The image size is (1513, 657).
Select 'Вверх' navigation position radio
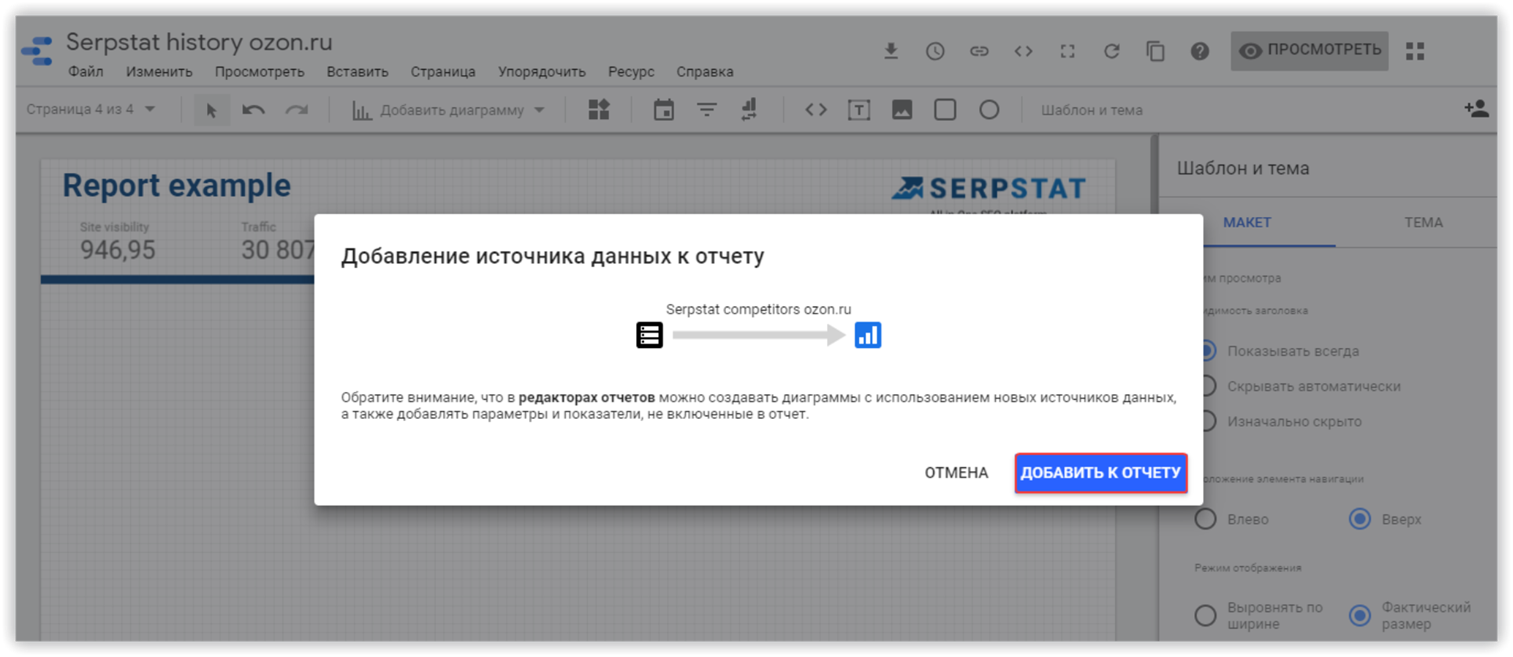click(x=1360, y=519)
